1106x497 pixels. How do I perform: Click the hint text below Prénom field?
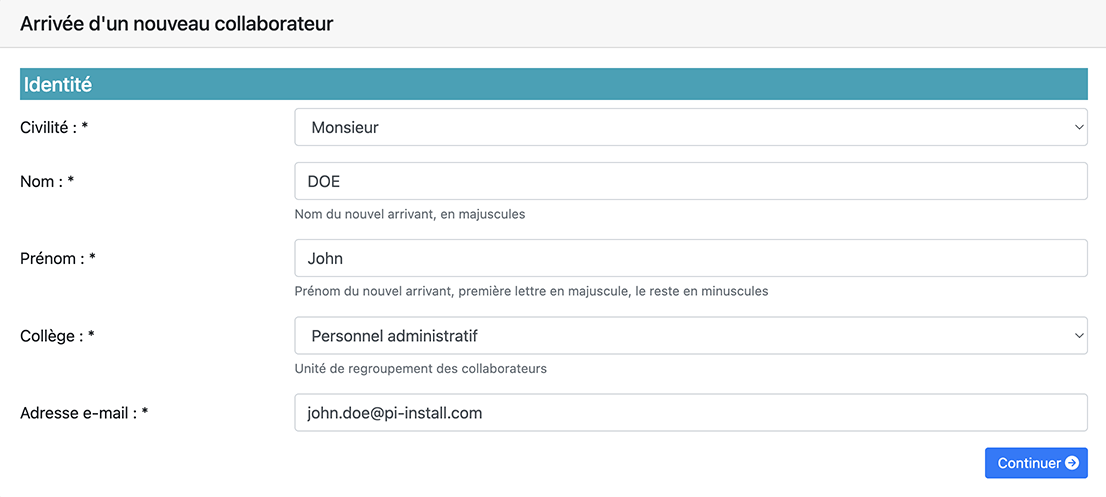point(531,291)
